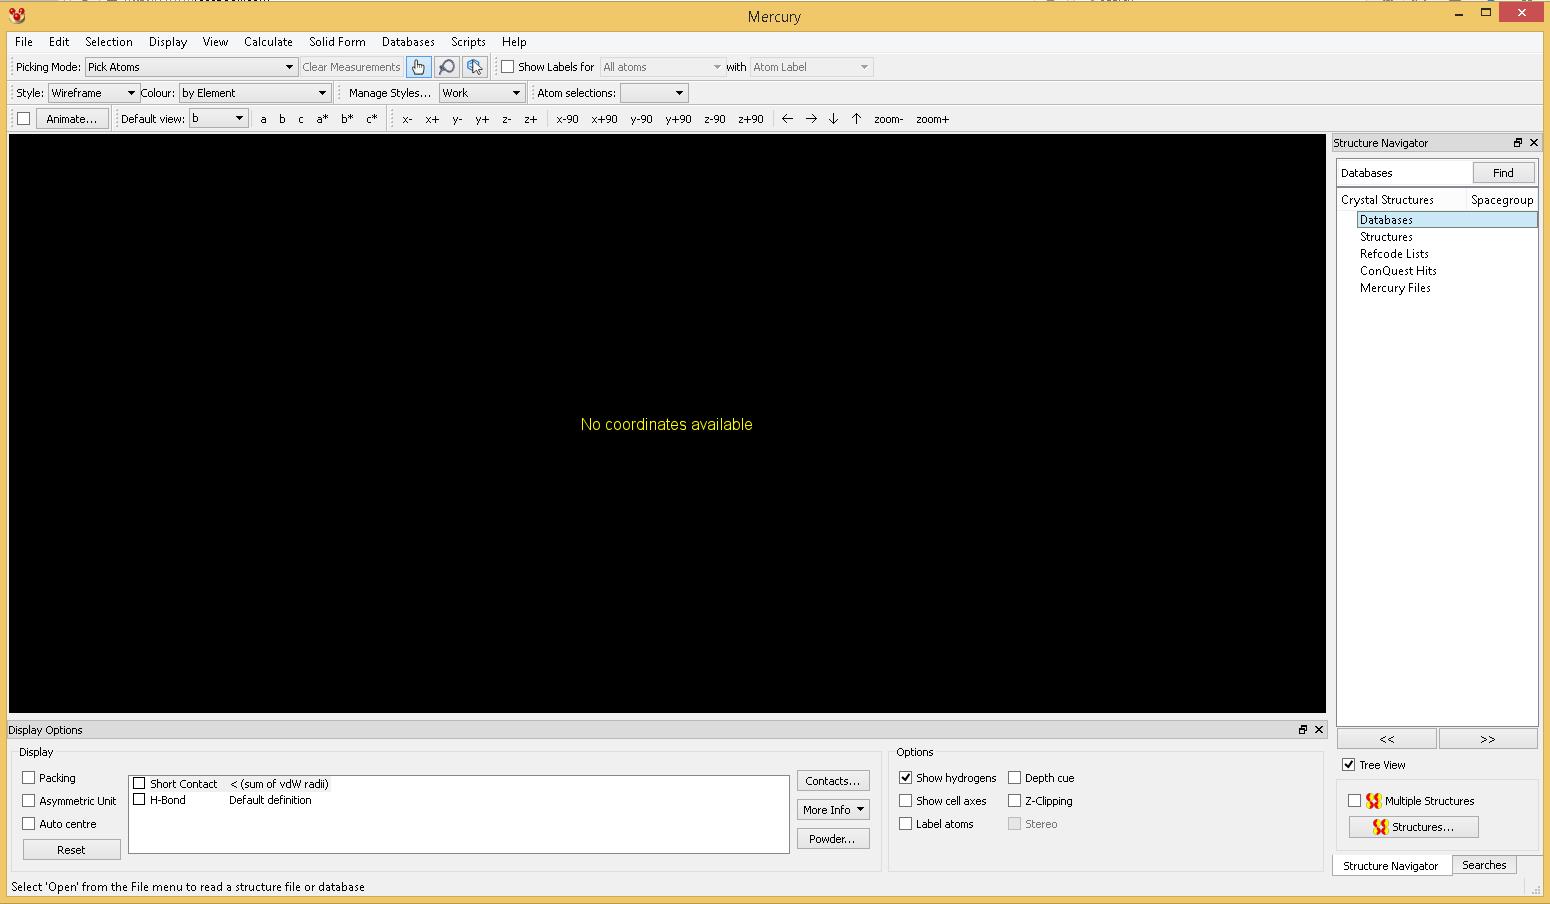
Task: Rotate by y+90
Action: tap(678, 119)
